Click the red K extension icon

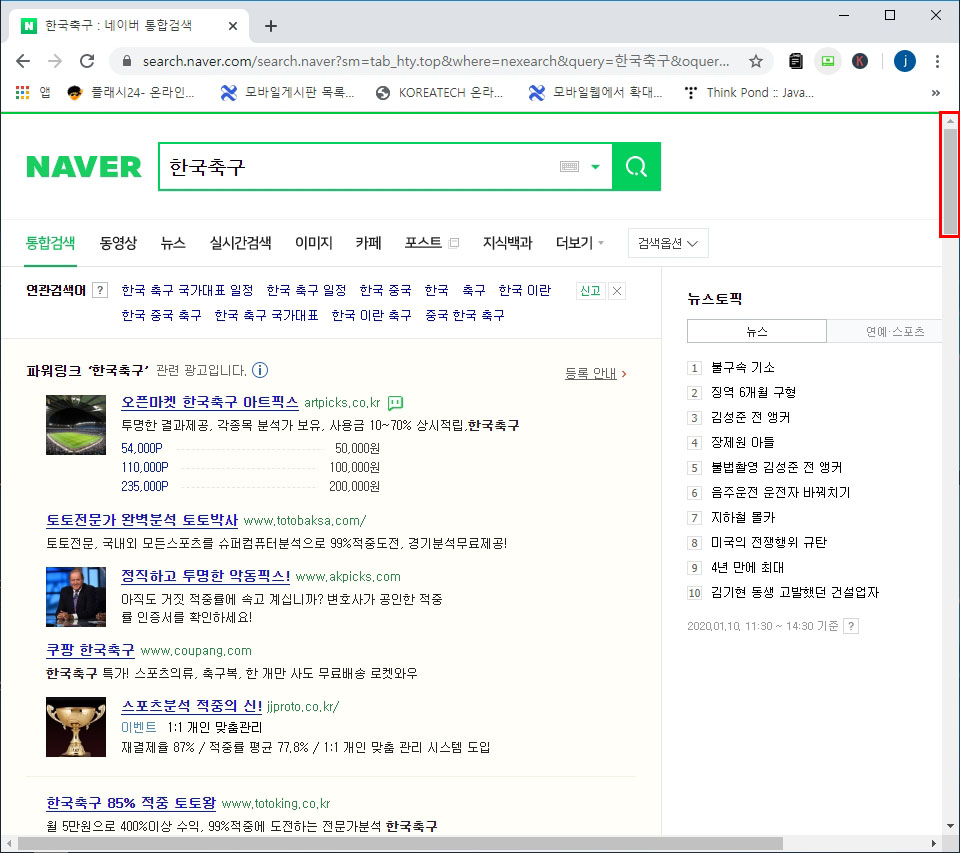860,61
